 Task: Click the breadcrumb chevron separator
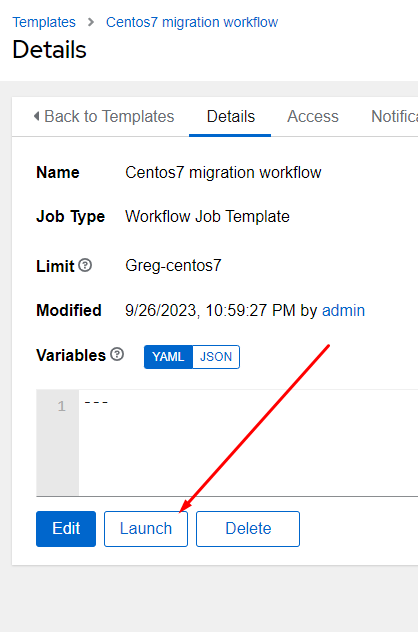coord(91,22)
